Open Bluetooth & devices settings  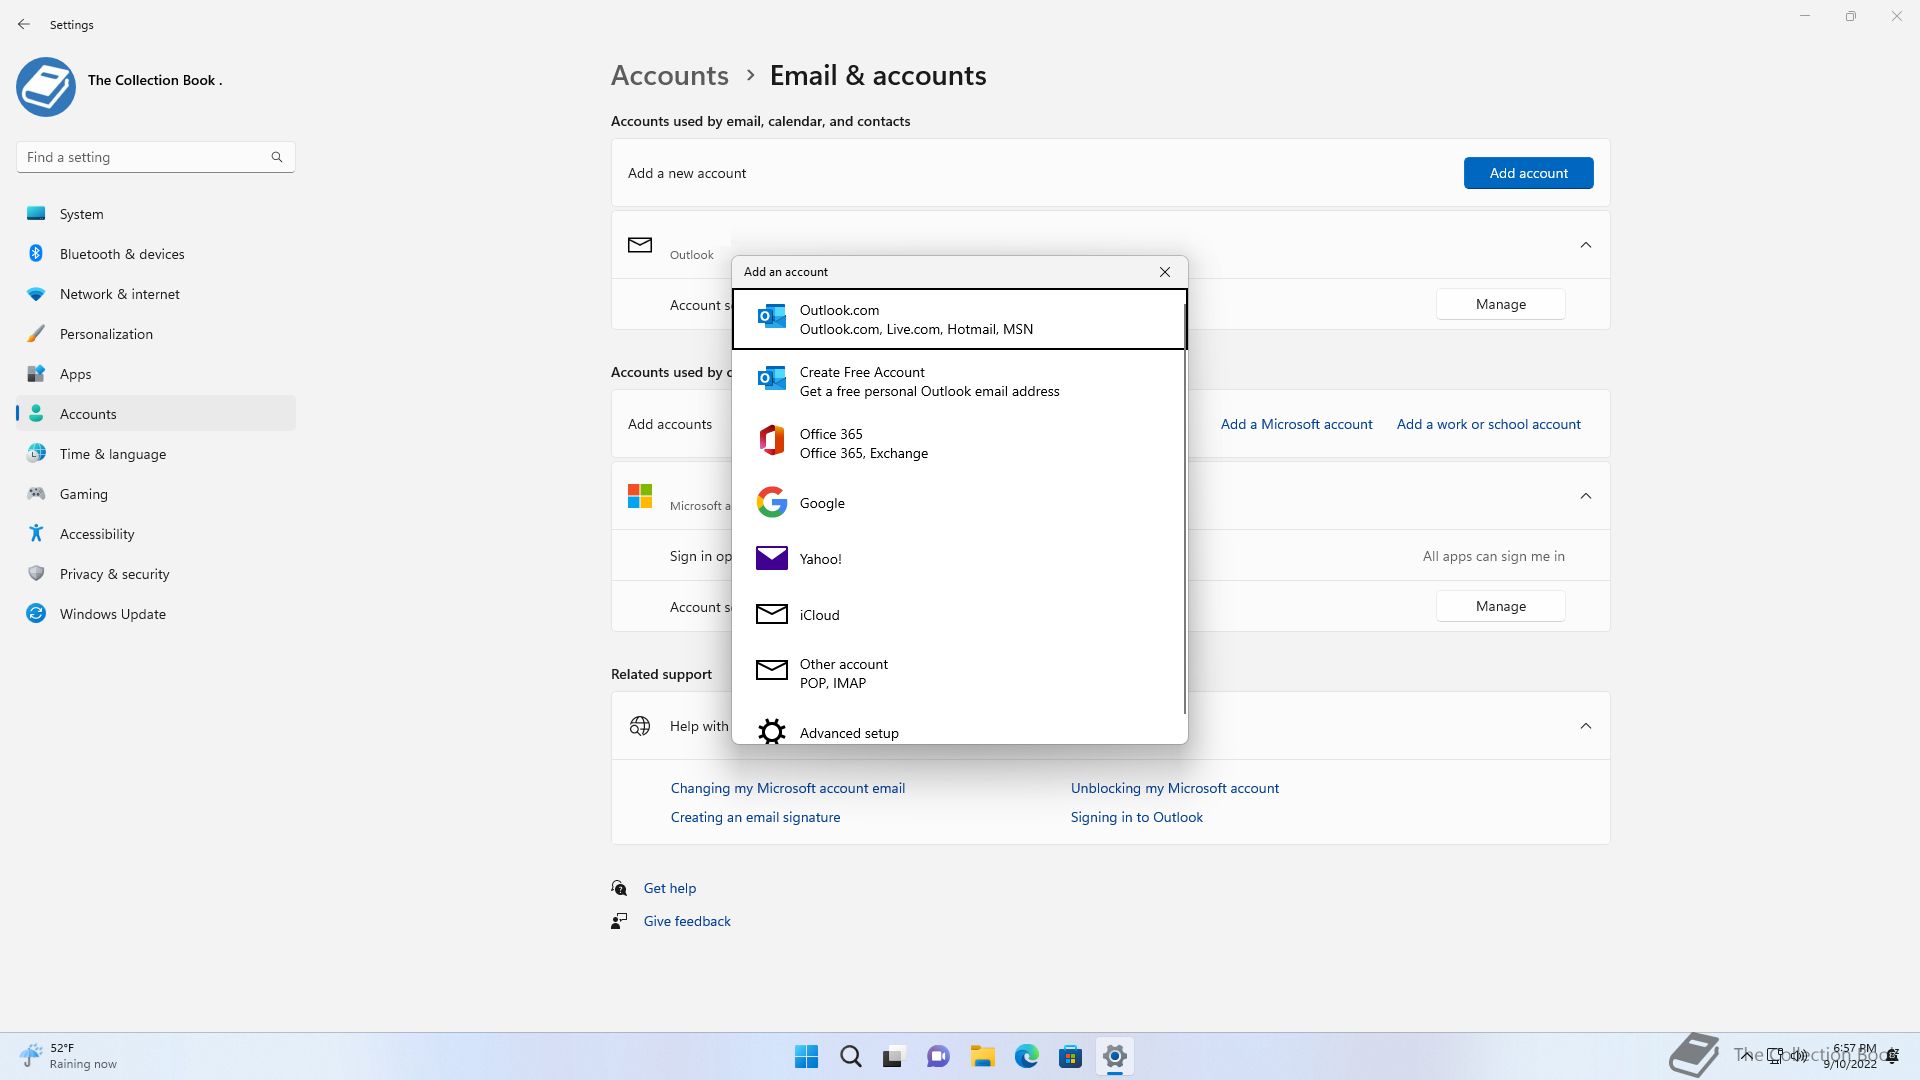(156, 254)
